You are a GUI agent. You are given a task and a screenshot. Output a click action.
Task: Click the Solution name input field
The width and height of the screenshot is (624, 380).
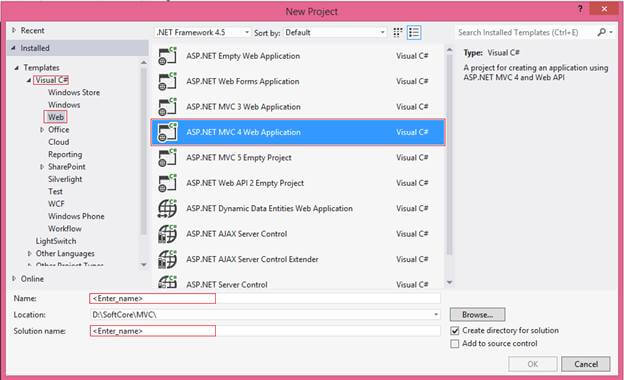click(265, 331)
